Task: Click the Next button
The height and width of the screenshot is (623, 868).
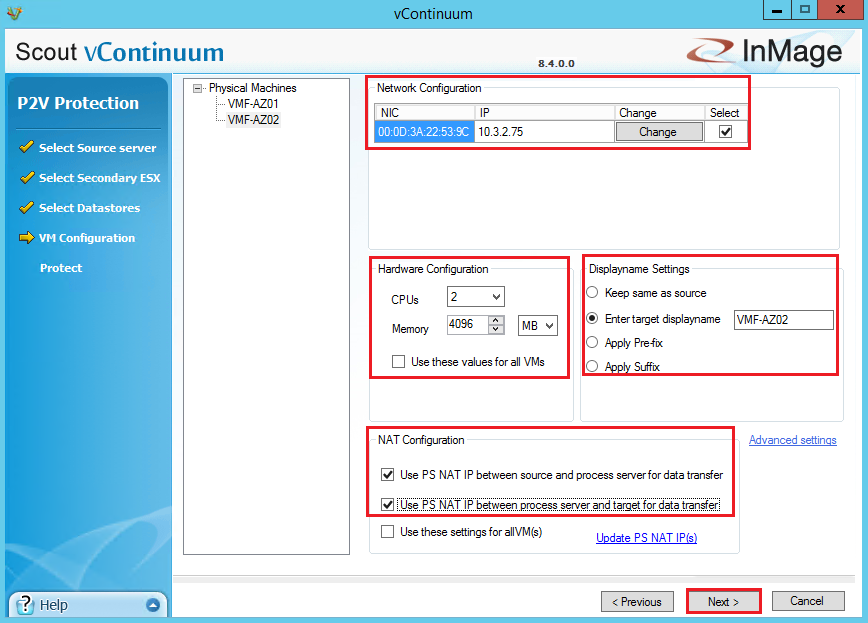Action: (723, 602)
